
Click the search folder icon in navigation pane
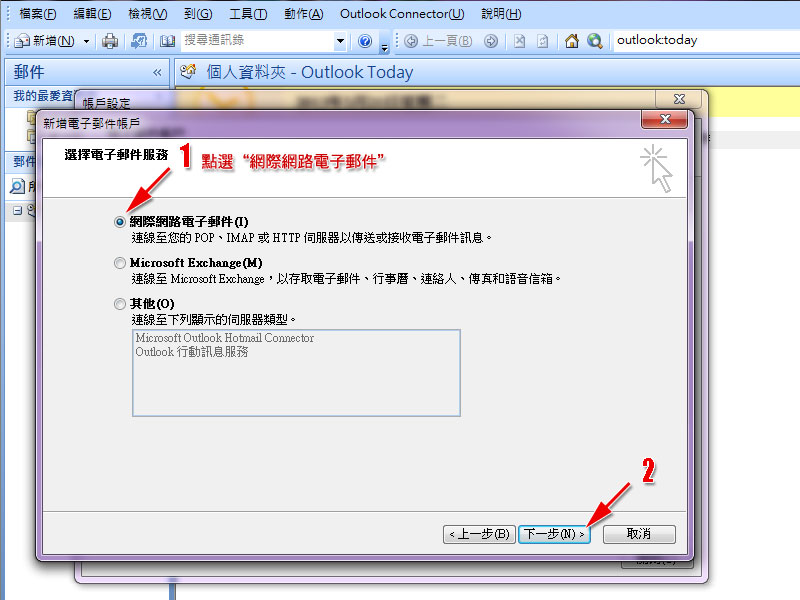[17, 186]
